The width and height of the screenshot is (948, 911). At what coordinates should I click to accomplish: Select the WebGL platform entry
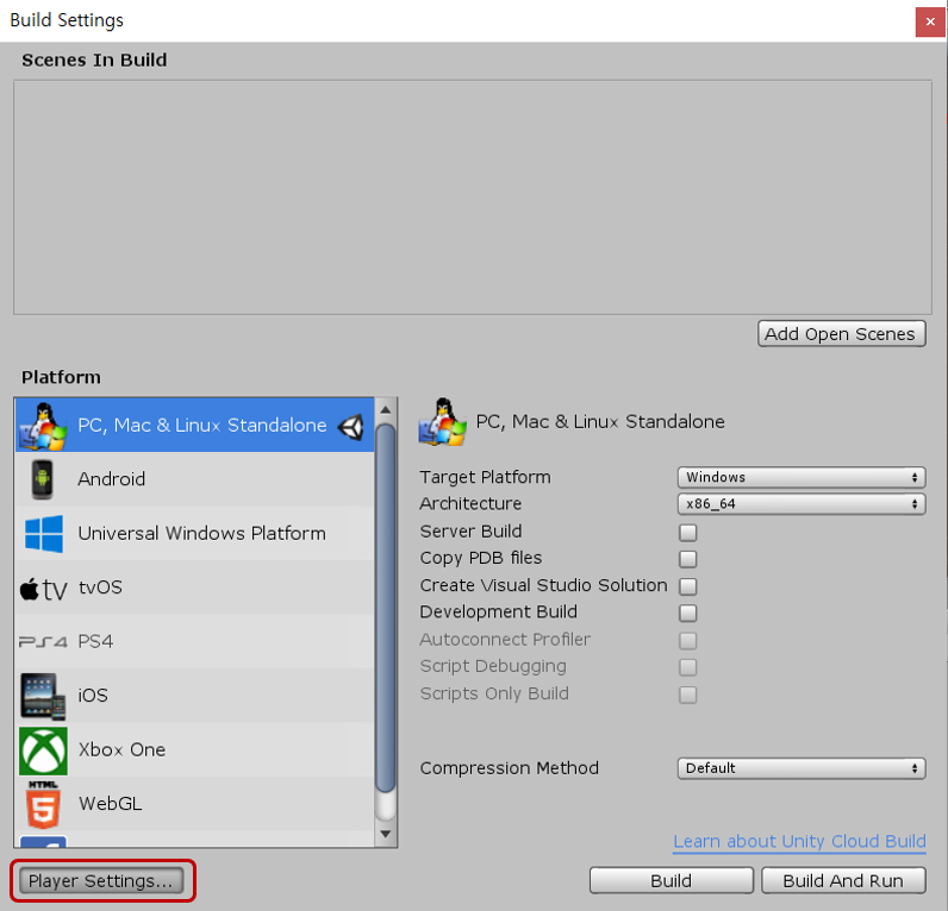(194, 803)
